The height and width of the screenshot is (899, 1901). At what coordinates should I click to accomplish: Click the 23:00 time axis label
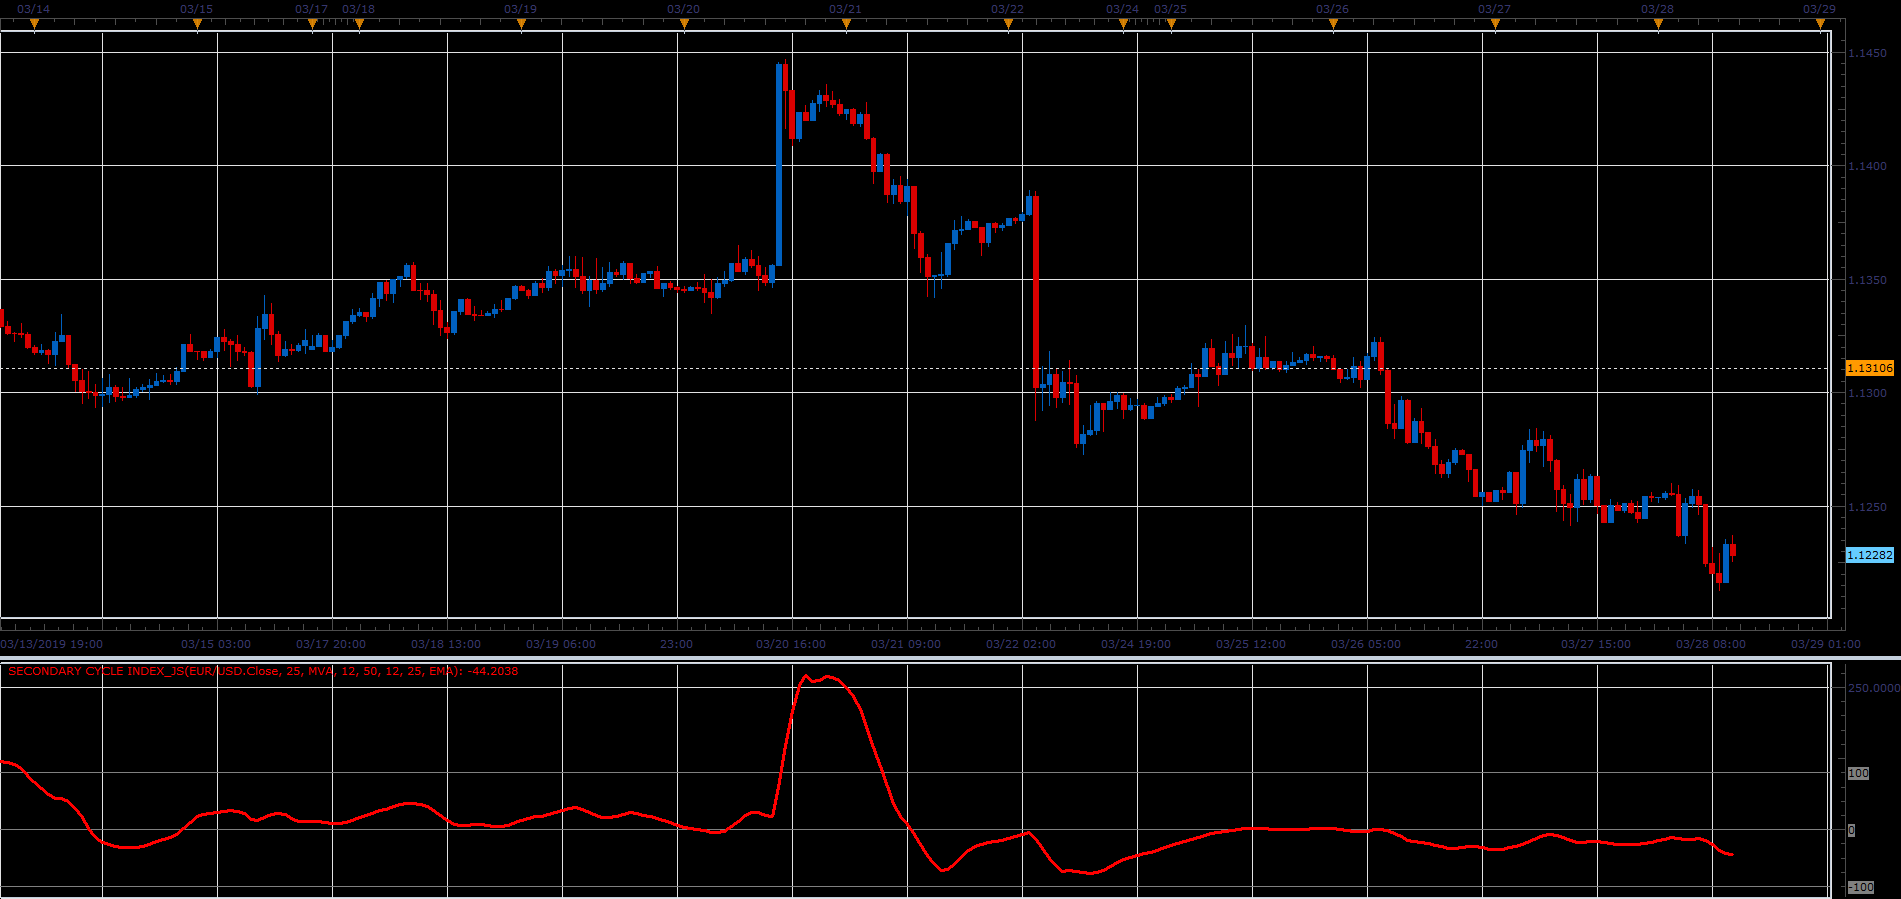677,644
